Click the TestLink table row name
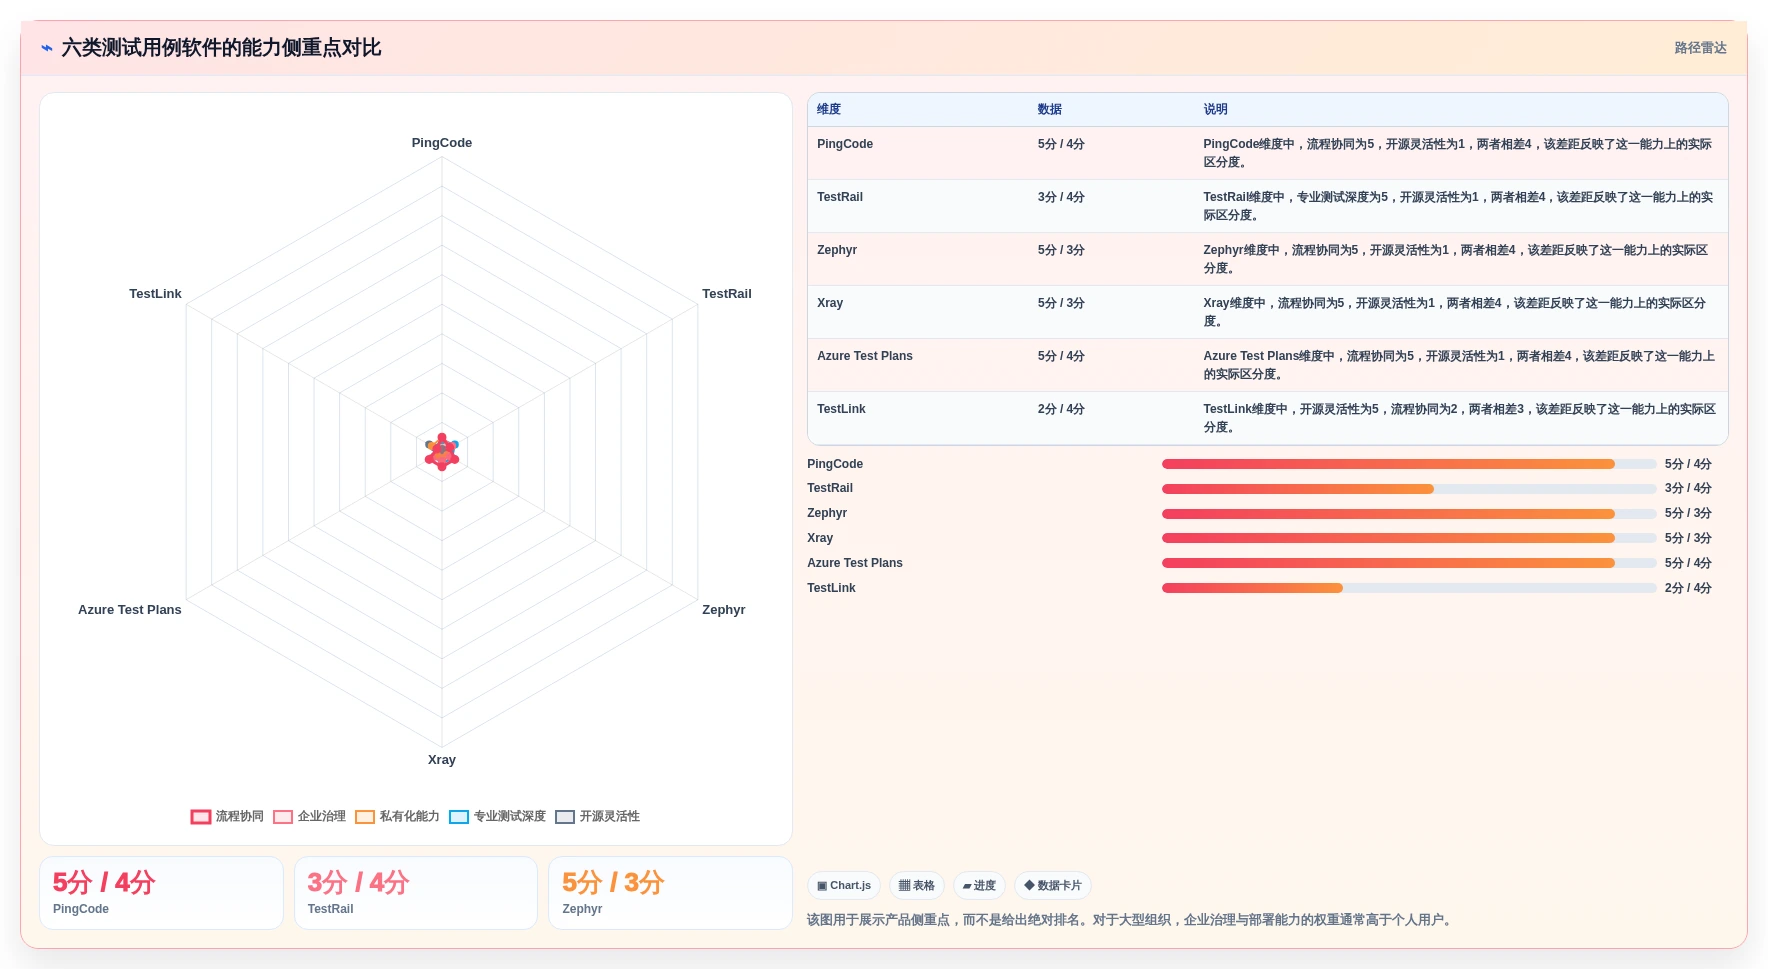 pos(841,409)
